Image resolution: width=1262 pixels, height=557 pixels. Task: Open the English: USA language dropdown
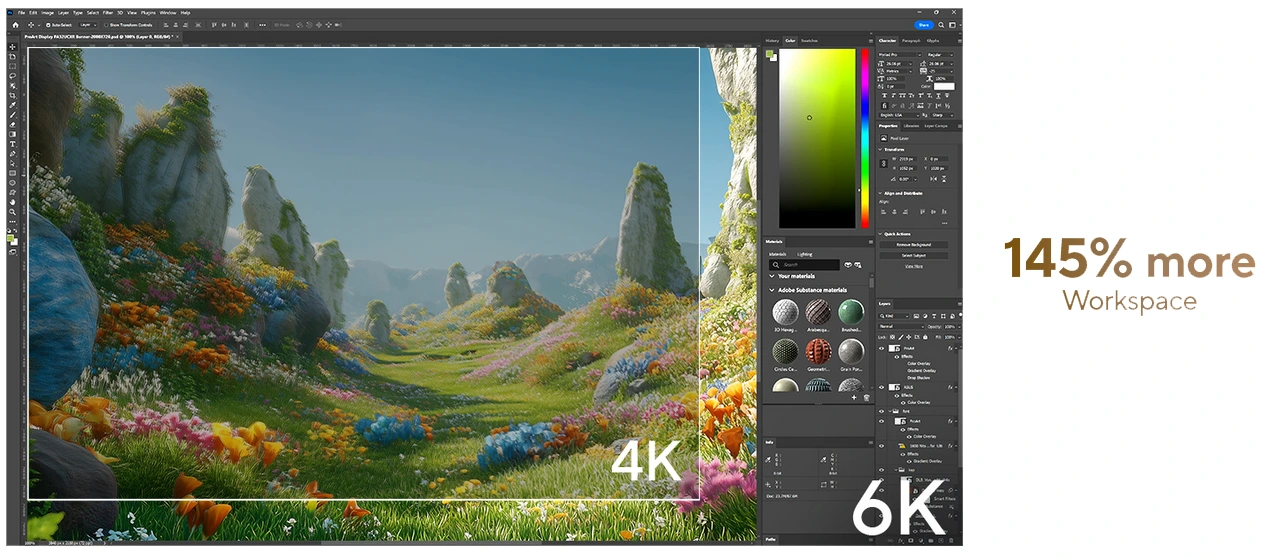[899, 115]
